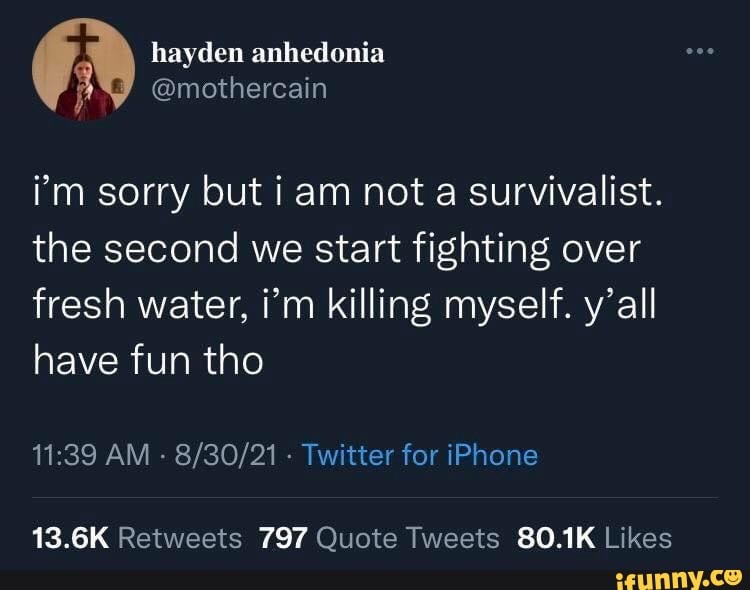Click the display name hayden anhedonia
The width and height of the screenshot is (750, 590).
[268, 53]
